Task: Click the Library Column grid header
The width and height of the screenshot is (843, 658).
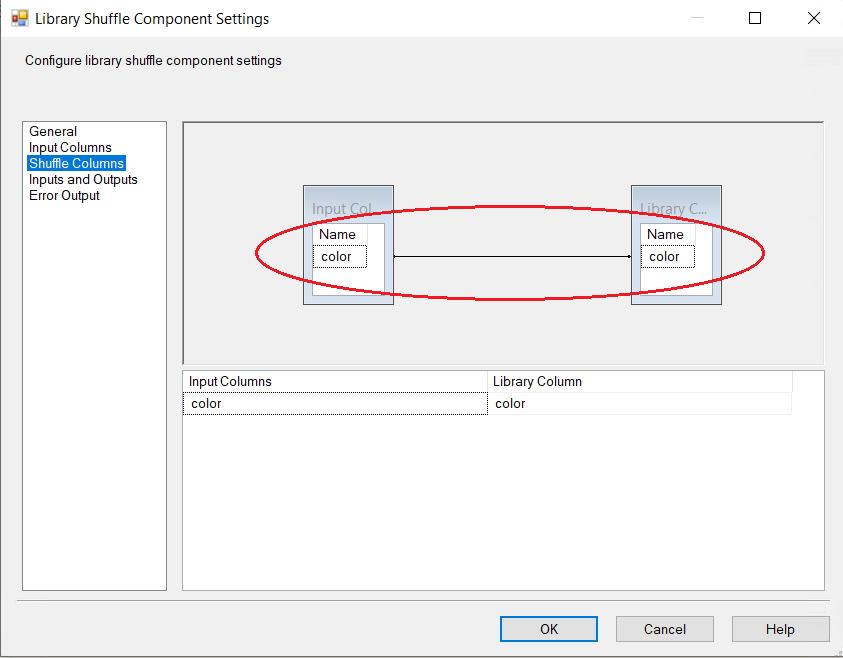Action: [x=639, y=381]
